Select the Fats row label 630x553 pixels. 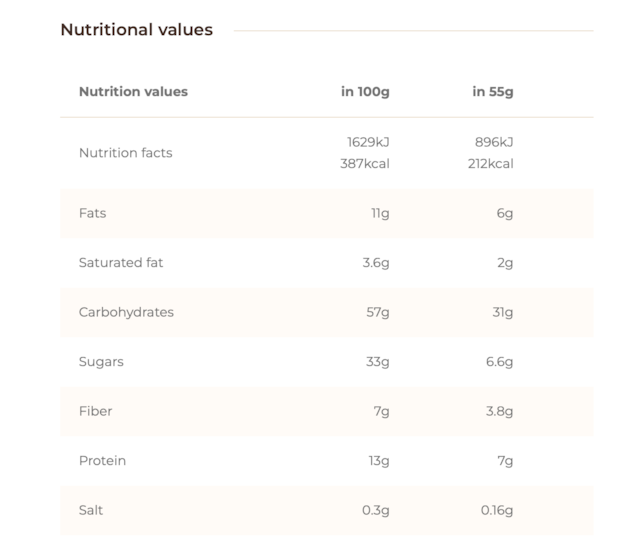[93, 213]
